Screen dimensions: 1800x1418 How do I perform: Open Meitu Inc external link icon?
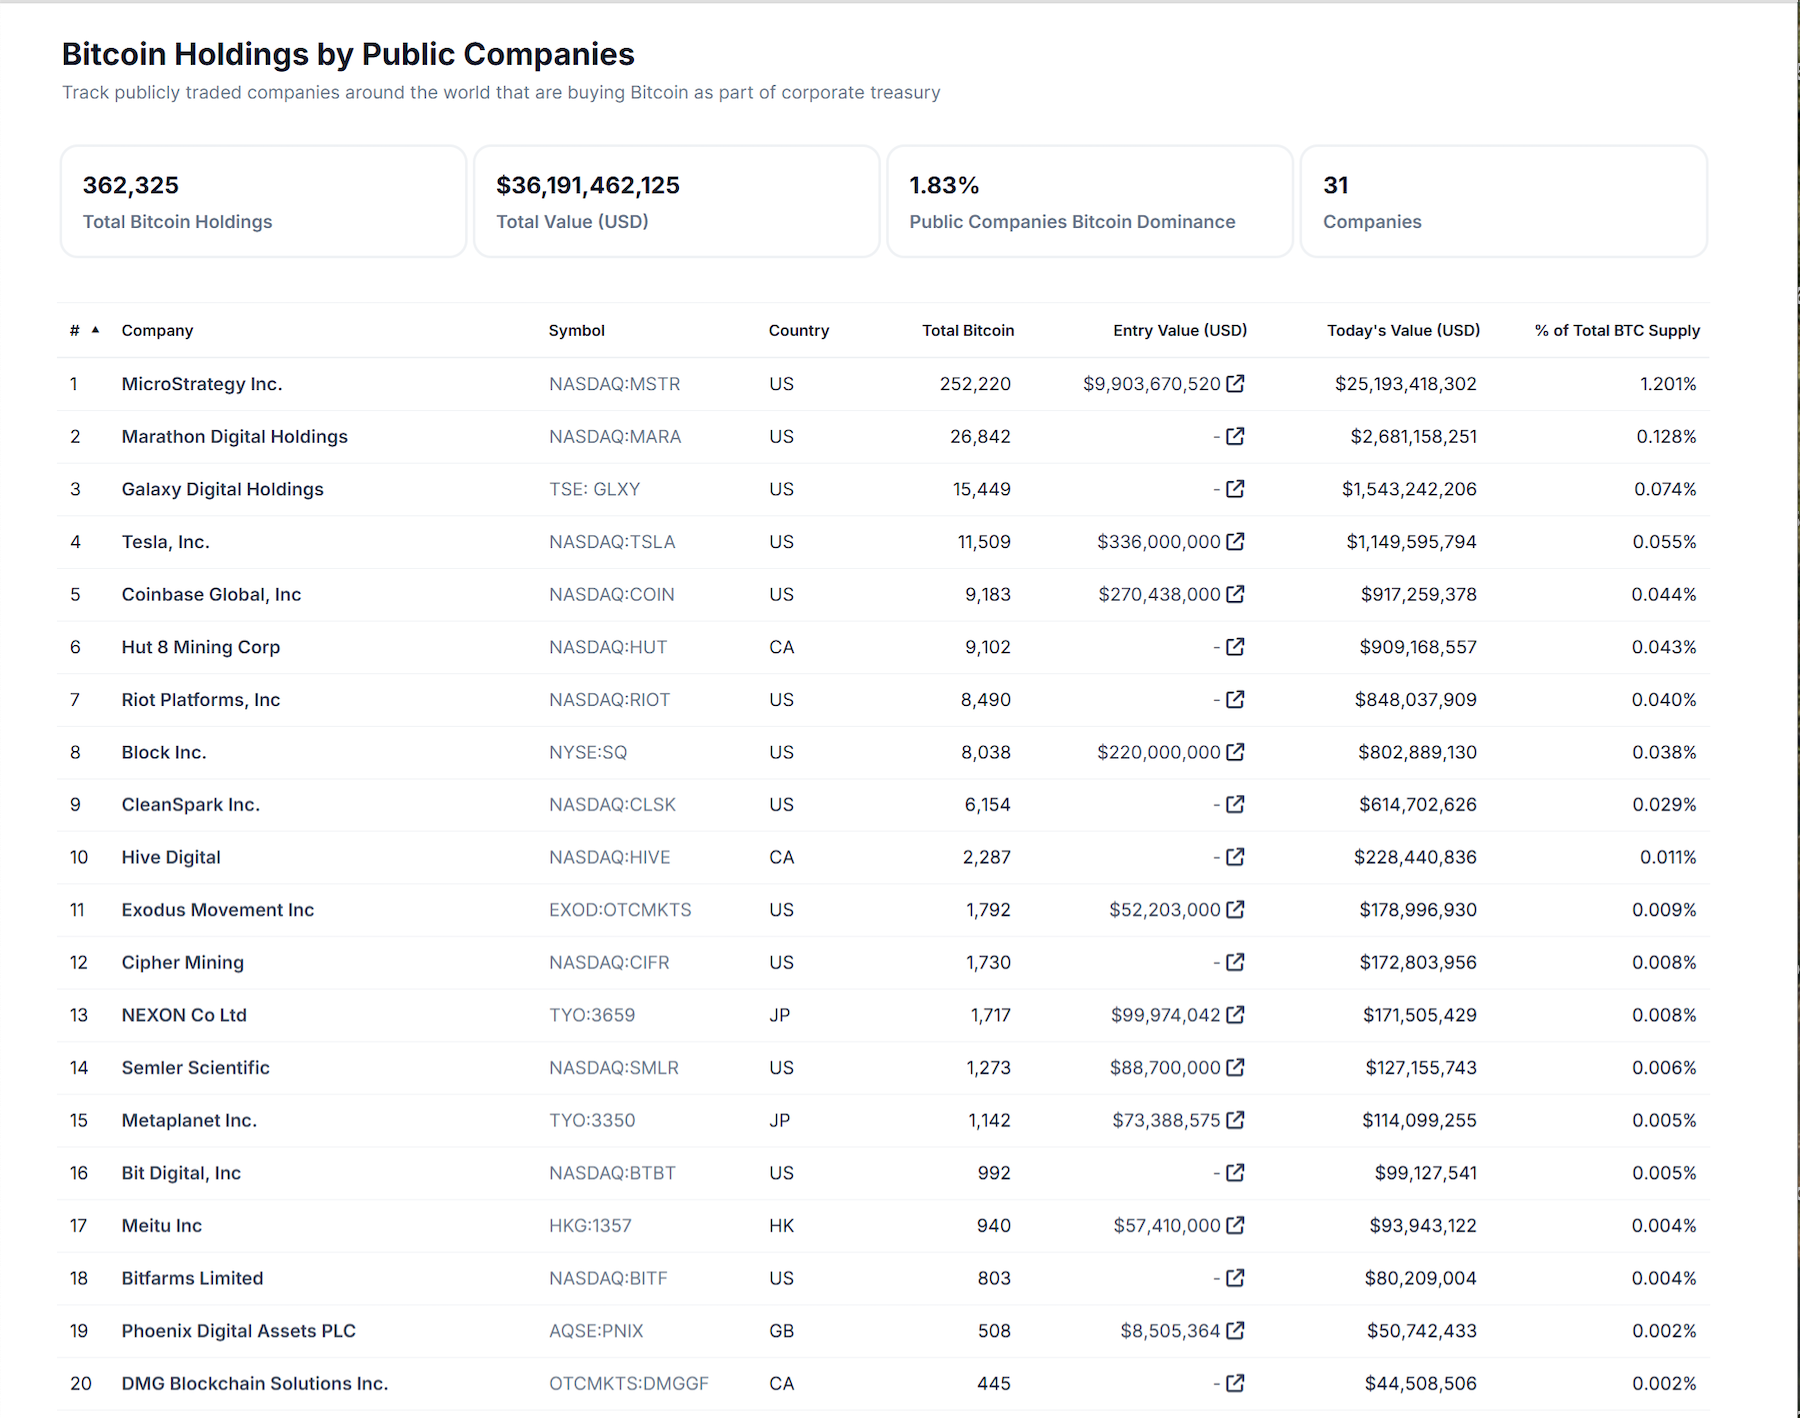(x=1235, y=1225)
